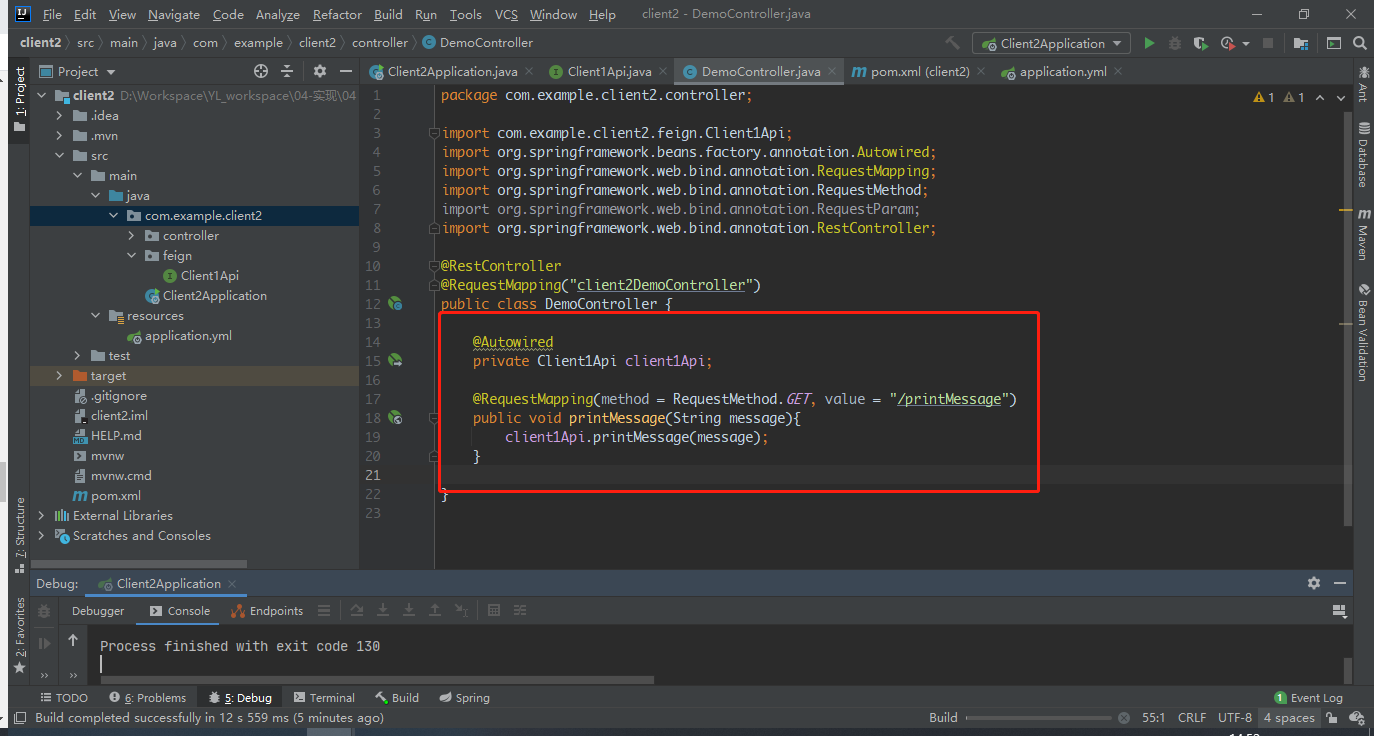Expand External Libraries node

(x=42, y=515)
